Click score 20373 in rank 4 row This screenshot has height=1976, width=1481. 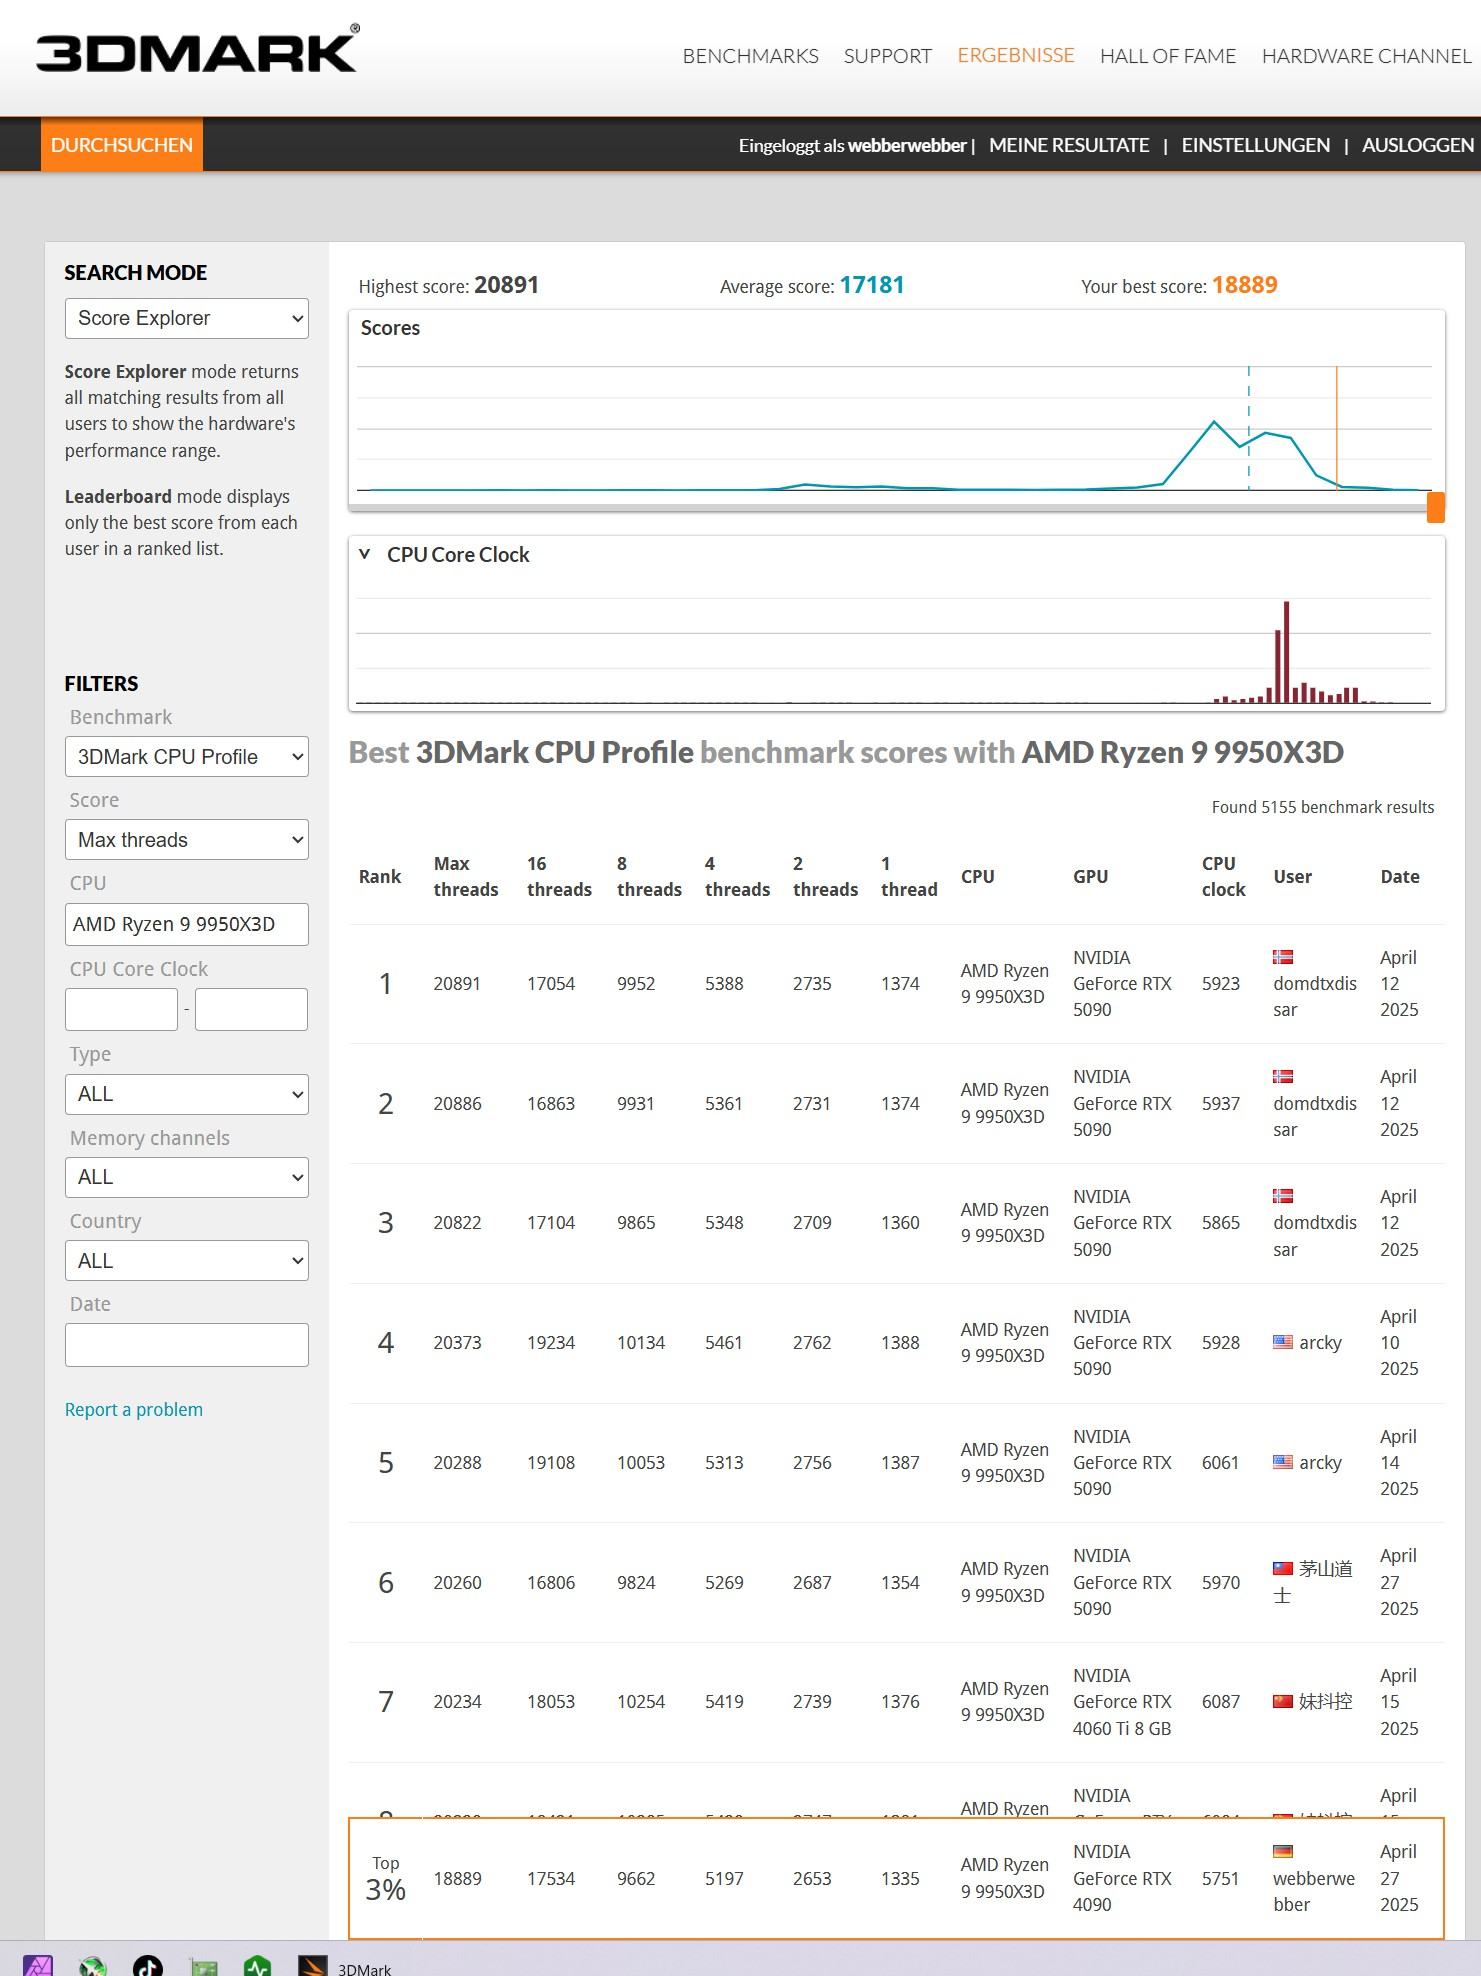click(457, 1342)
